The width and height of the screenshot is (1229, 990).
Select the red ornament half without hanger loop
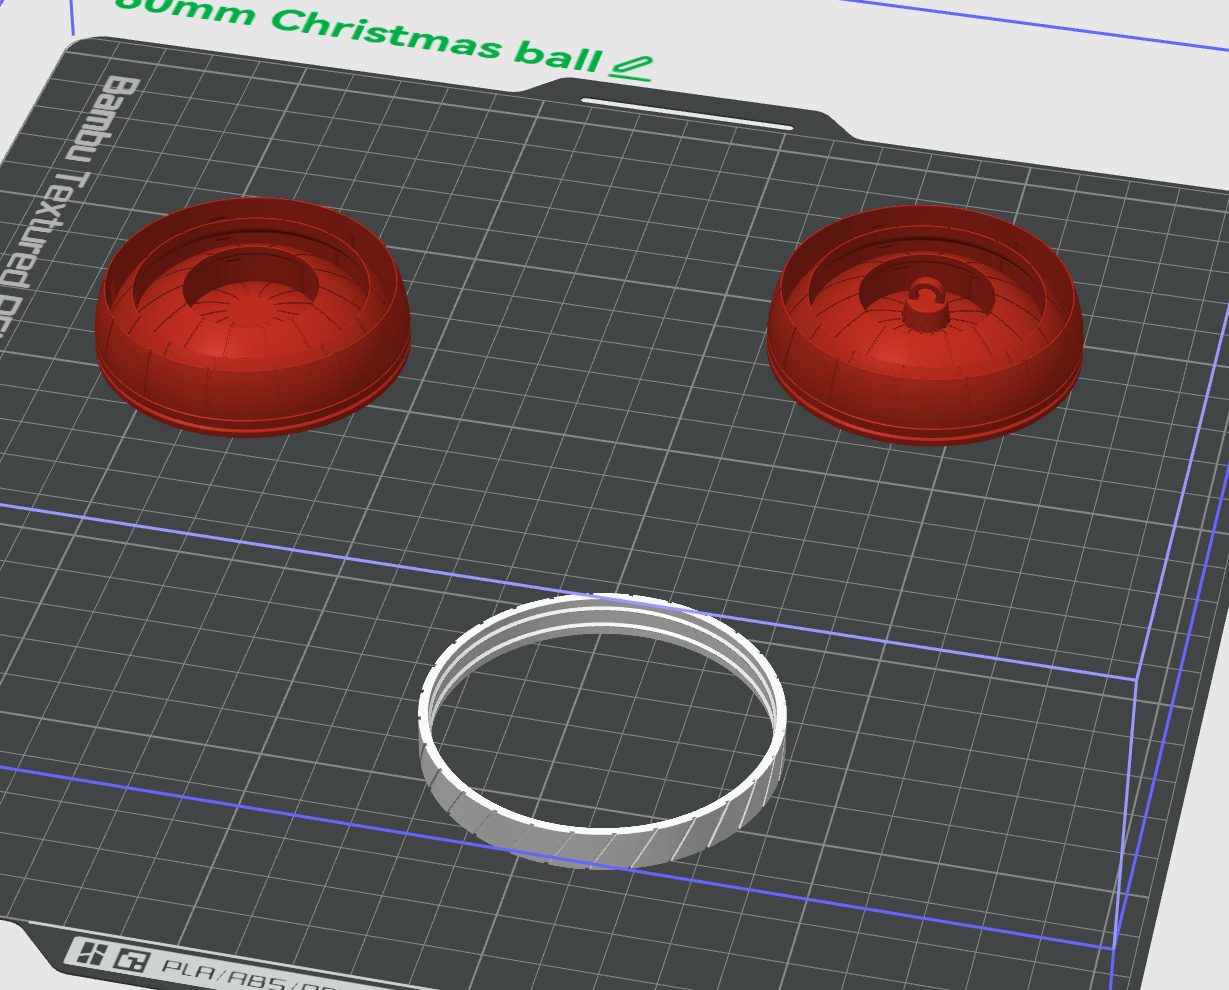coord(252,315)
